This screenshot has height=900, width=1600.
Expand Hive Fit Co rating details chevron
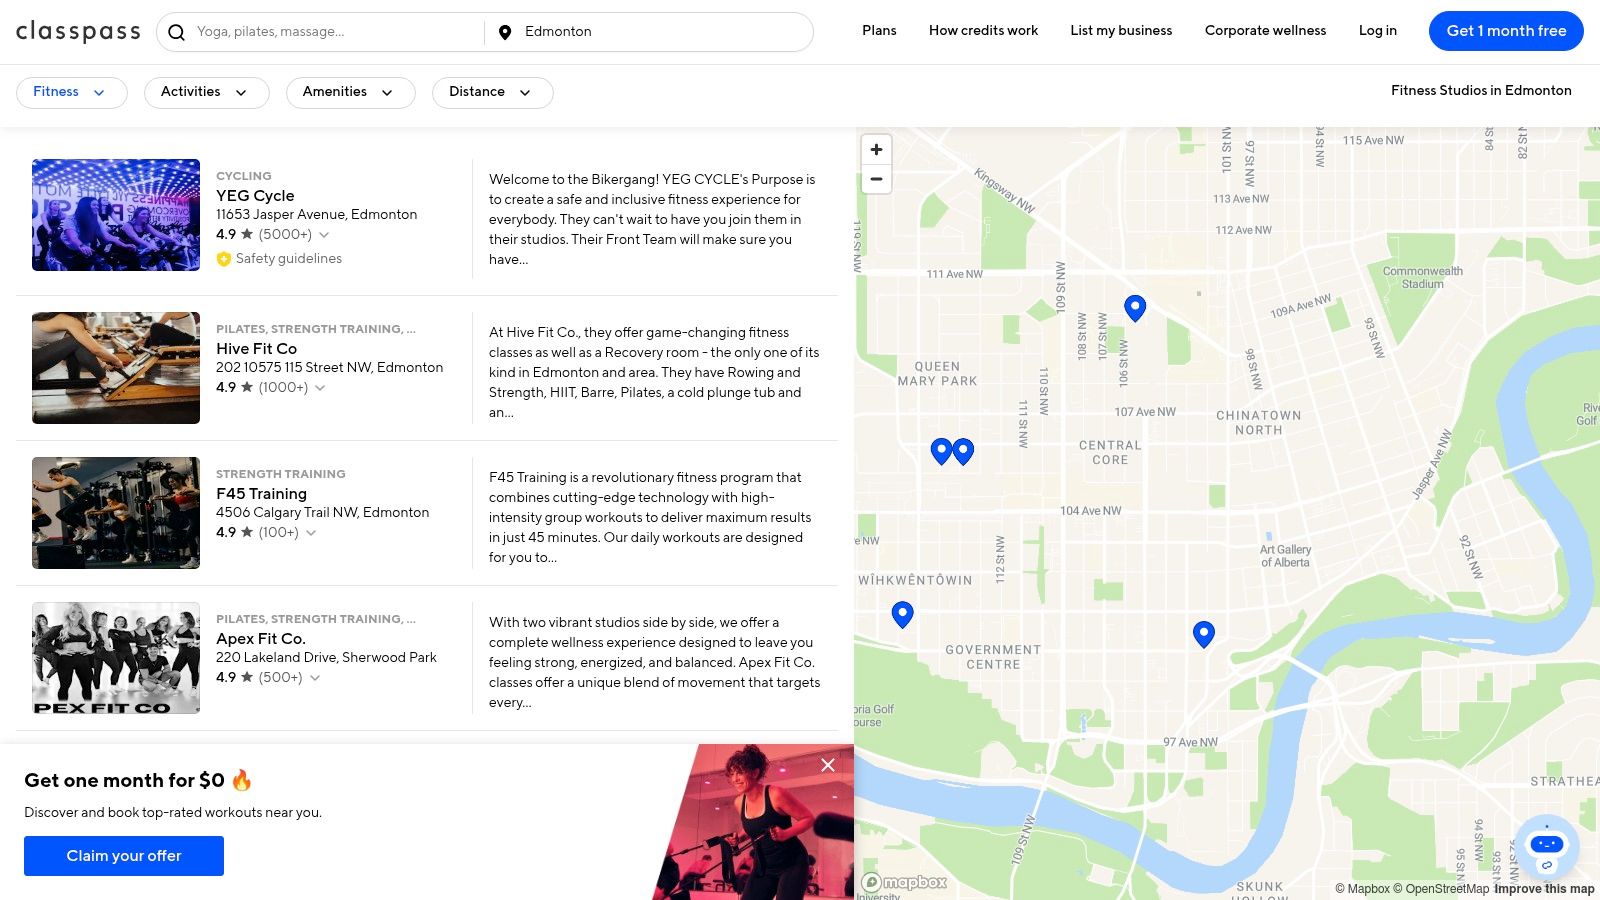coord(320,388)
